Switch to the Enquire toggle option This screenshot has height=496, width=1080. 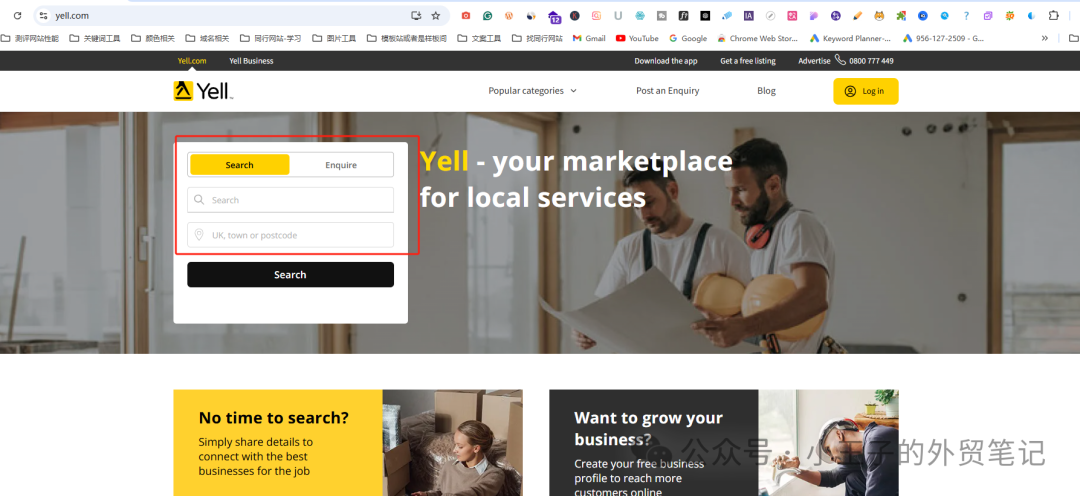point(341,165)
